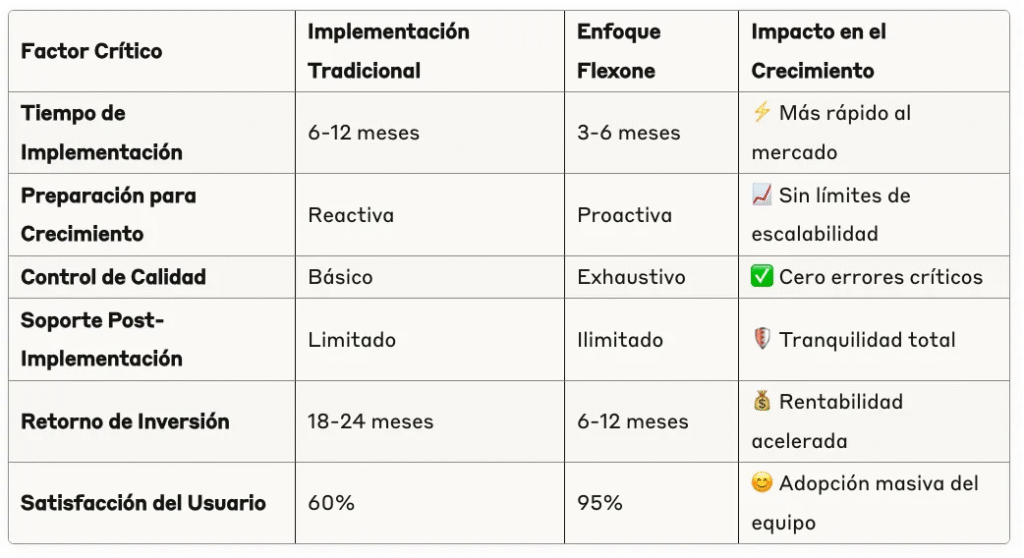The width and height of the screenshot is (1024, 558).
Task: Click the green checkmark emoji icon
Action: tap(761, 276)
